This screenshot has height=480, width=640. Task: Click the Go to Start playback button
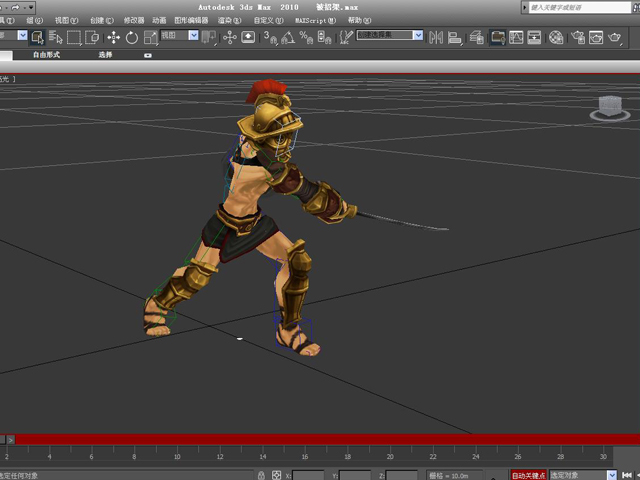point(627,475)
